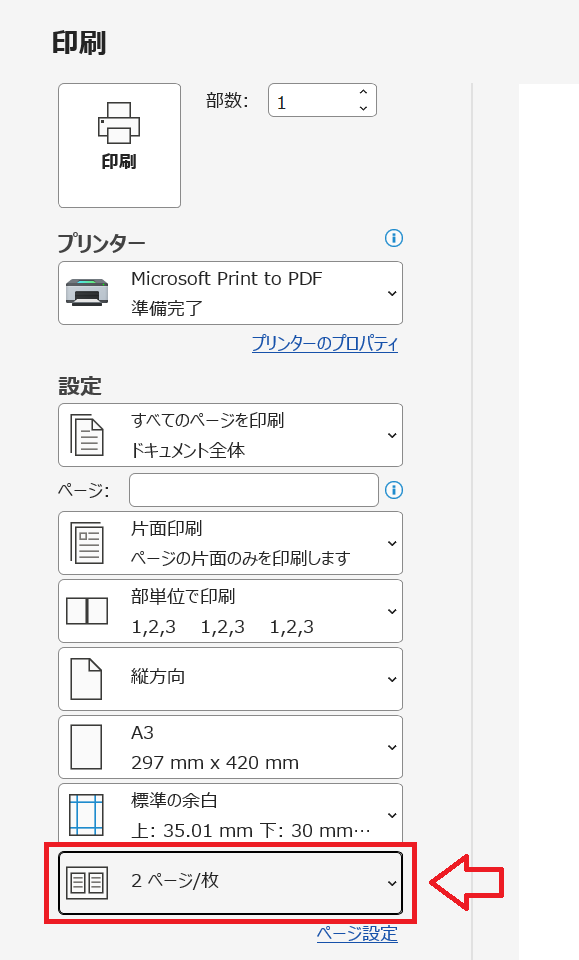The image size is (579, 960).
Task: Click the Microsoft Print to PDF printer icon
Action: (85, 292)
